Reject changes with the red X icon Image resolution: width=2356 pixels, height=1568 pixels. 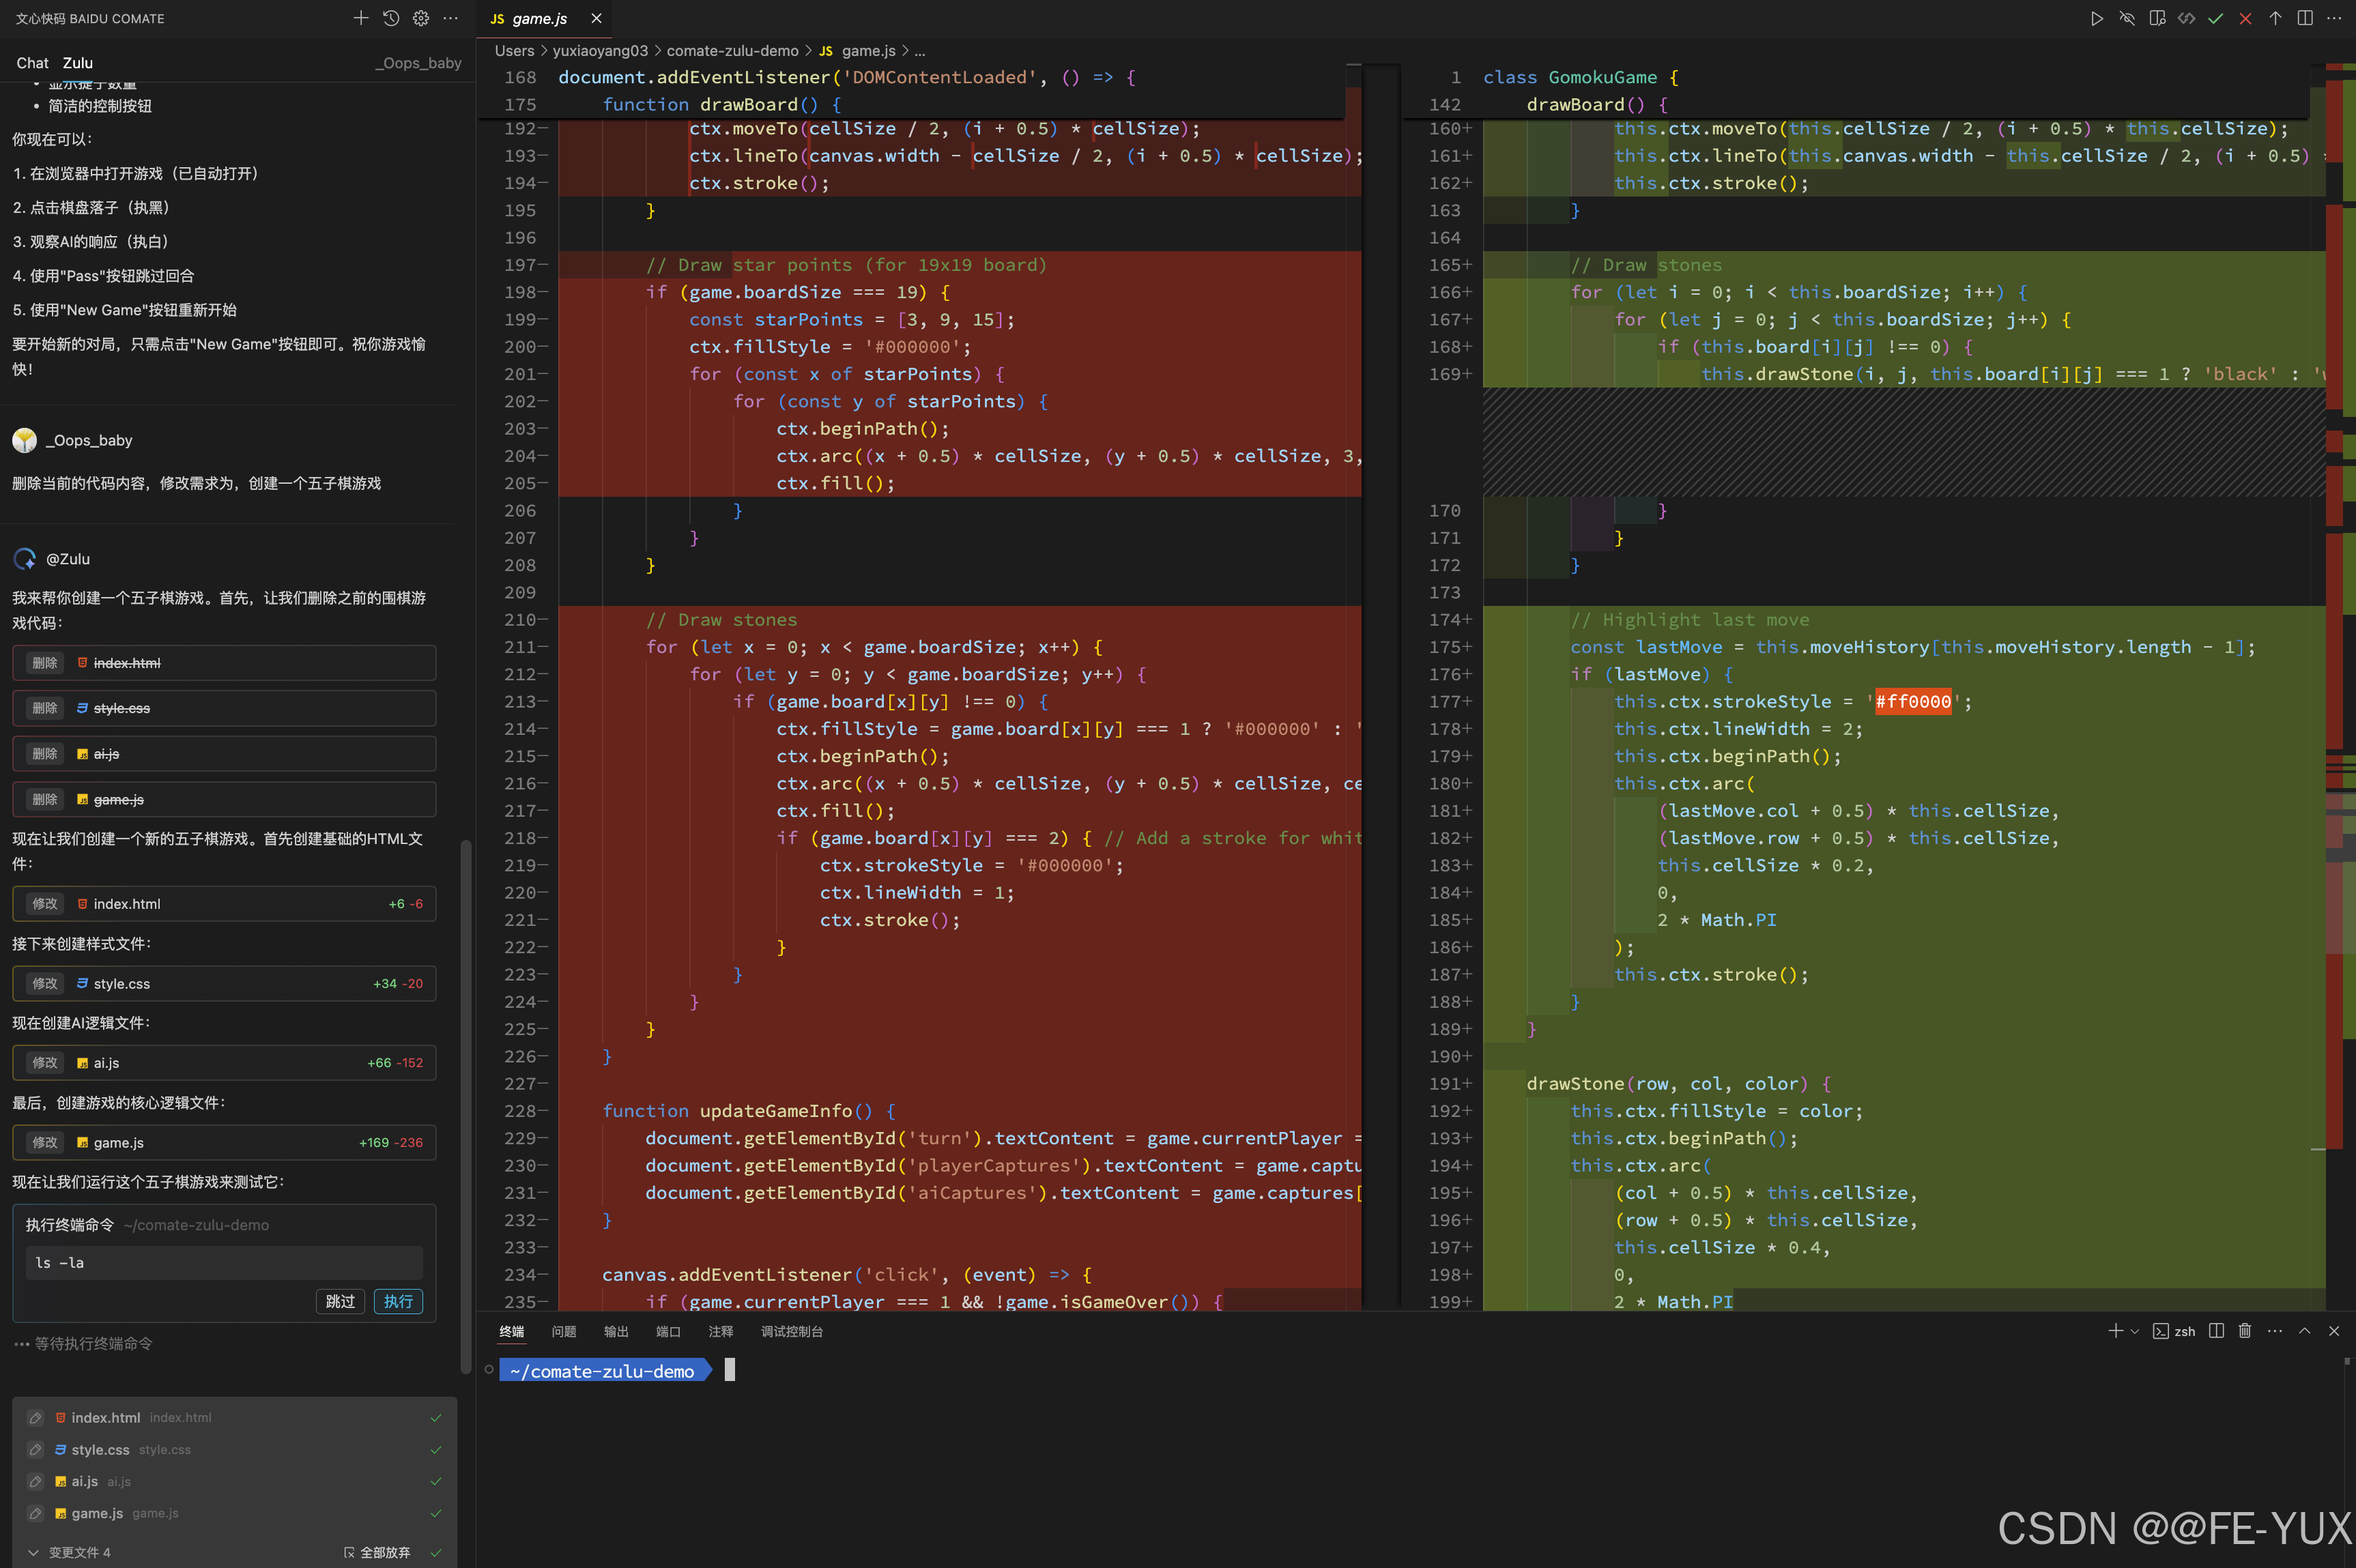(x=2245, y=18)
